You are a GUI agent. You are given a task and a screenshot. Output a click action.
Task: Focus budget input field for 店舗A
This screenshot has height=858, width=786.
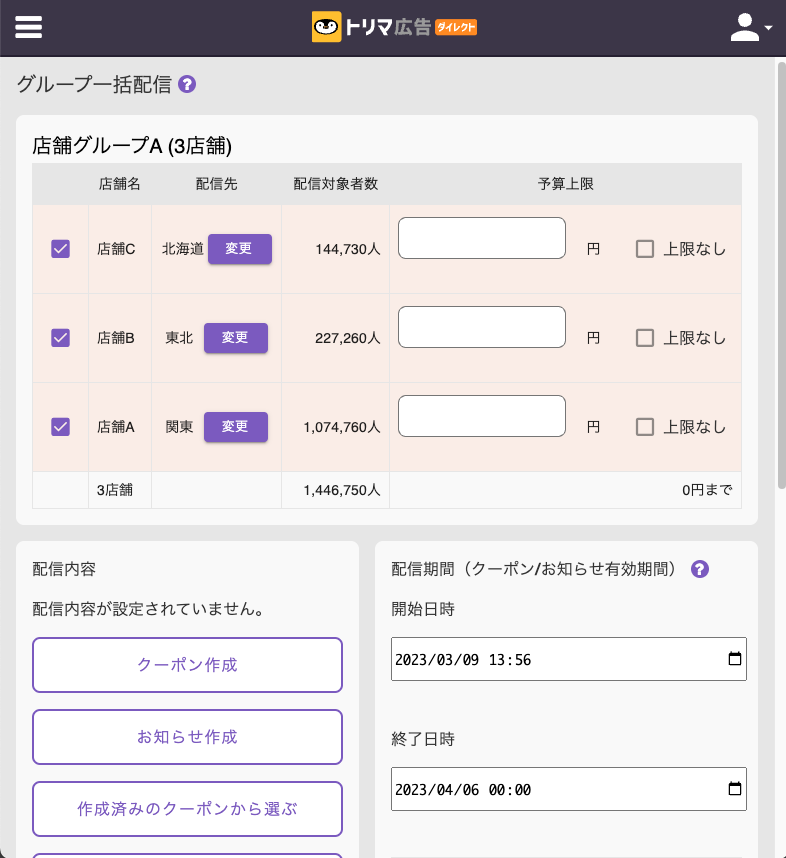[x=482, y=416]
